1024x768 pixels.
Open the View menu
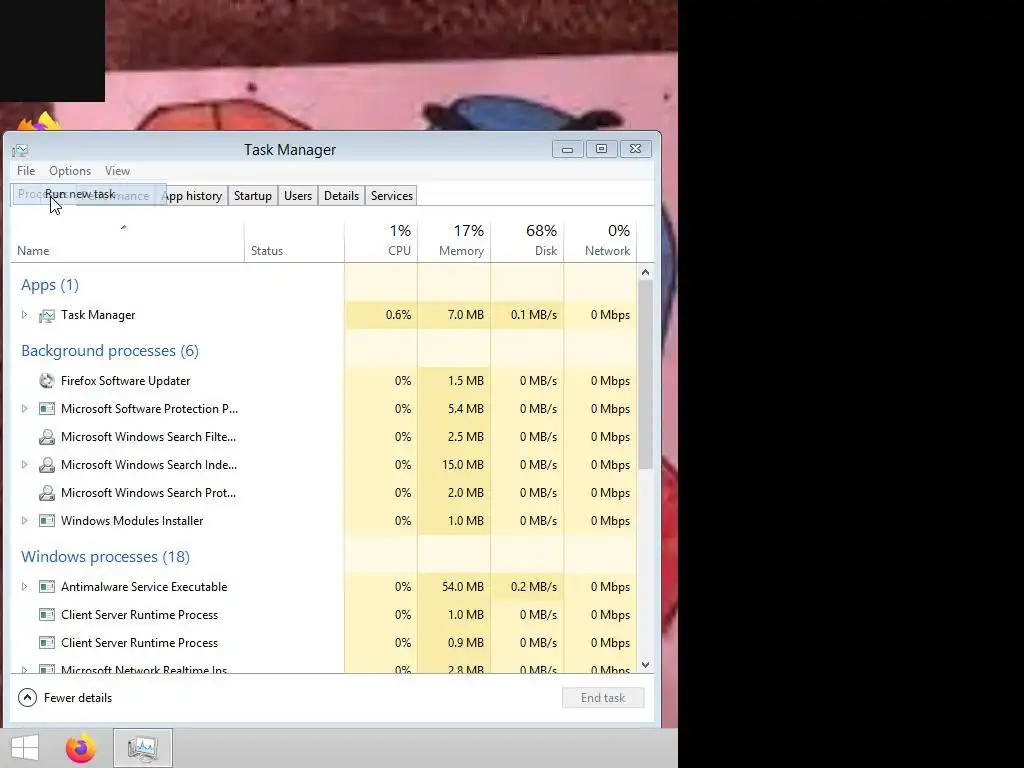(118, 171)
